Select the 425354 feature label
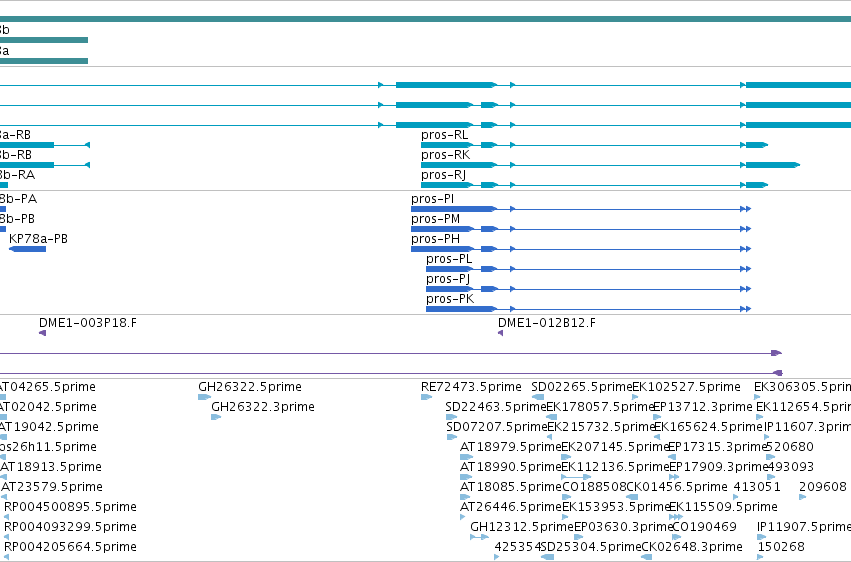851x562 pixels. (x=518, y=547)
